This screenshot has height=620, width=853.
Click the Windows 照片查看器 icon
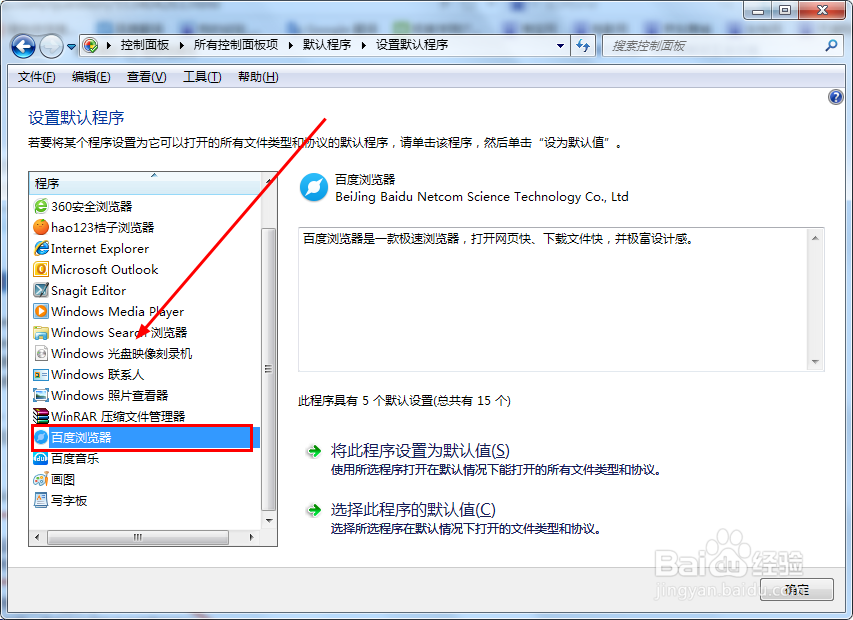(41, 395)
